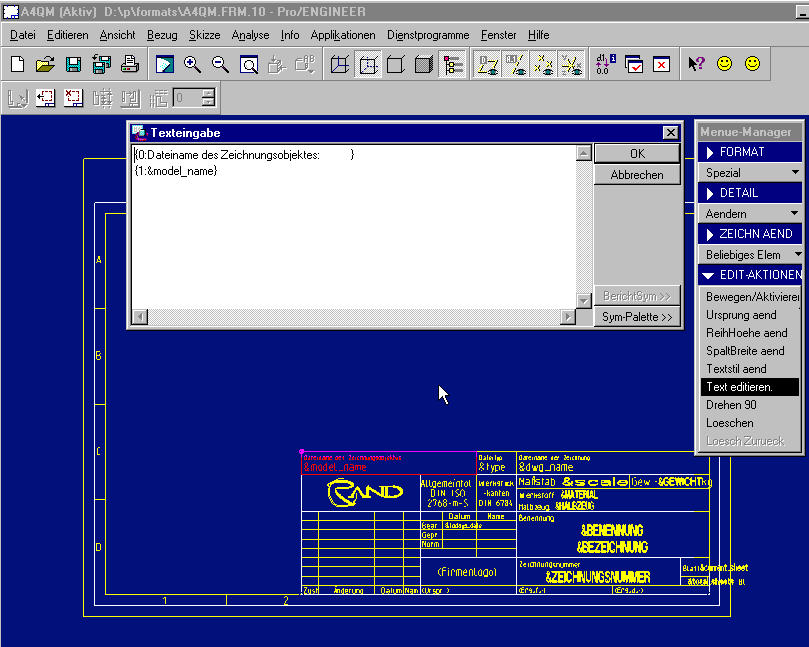Select the zoom out magnifier icon
Image resolution: width=809 pixels, height=647 pixels.
(220, 64)
